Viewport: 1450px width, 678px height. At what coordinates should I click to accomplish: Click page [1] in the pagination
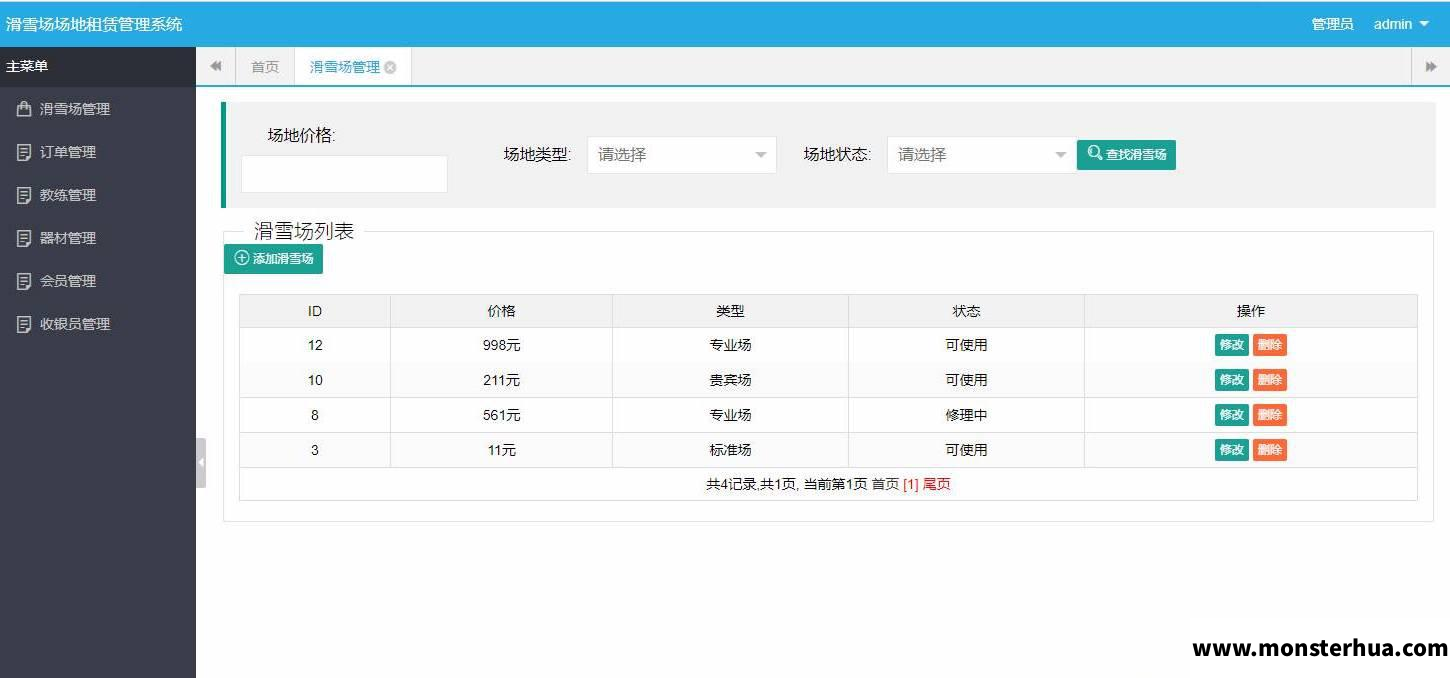pos(910,484)
